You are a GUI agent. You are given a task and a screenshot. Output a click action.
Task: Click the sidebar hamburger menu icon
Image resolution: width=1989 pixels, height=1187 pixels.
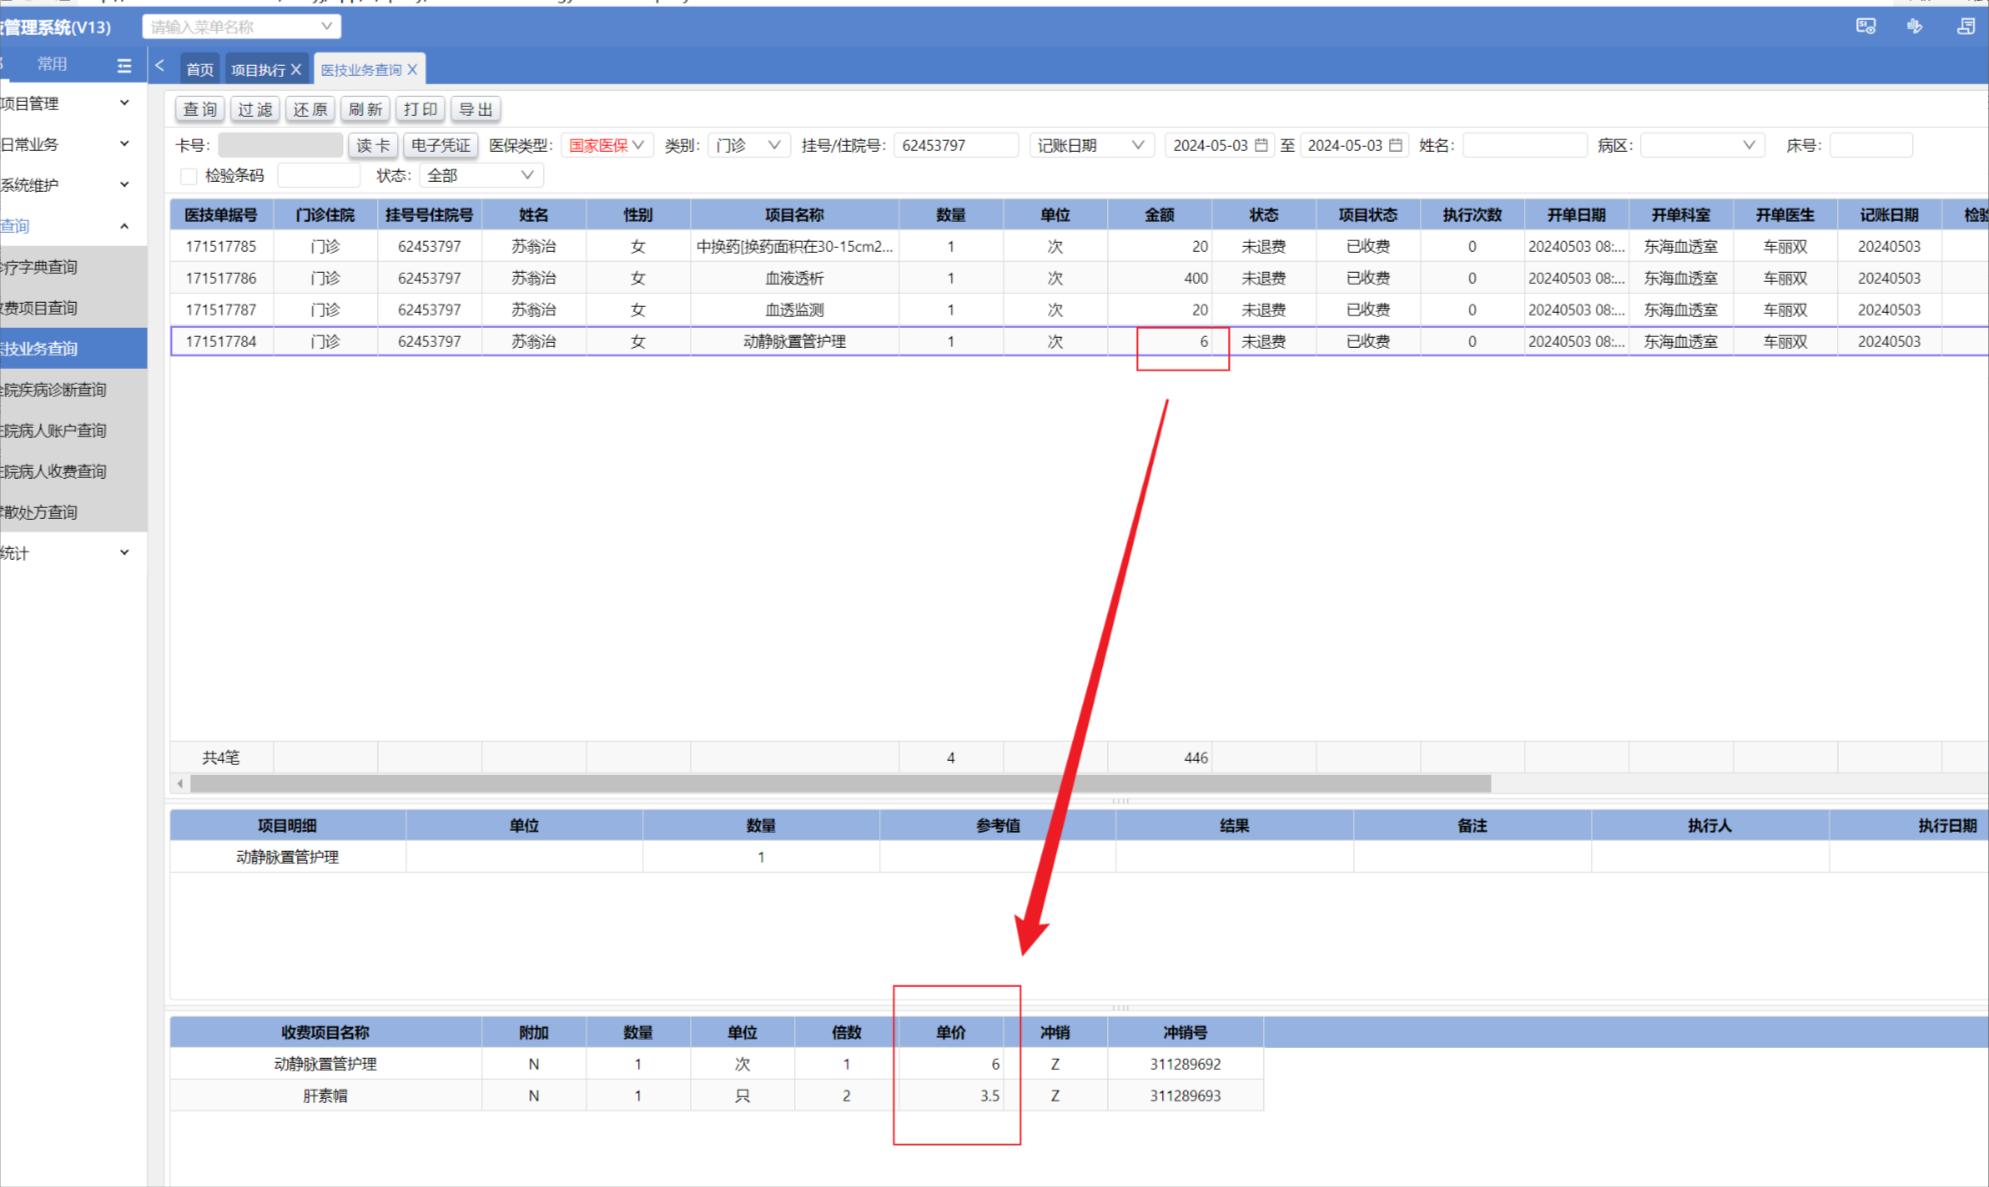[124, 66]
